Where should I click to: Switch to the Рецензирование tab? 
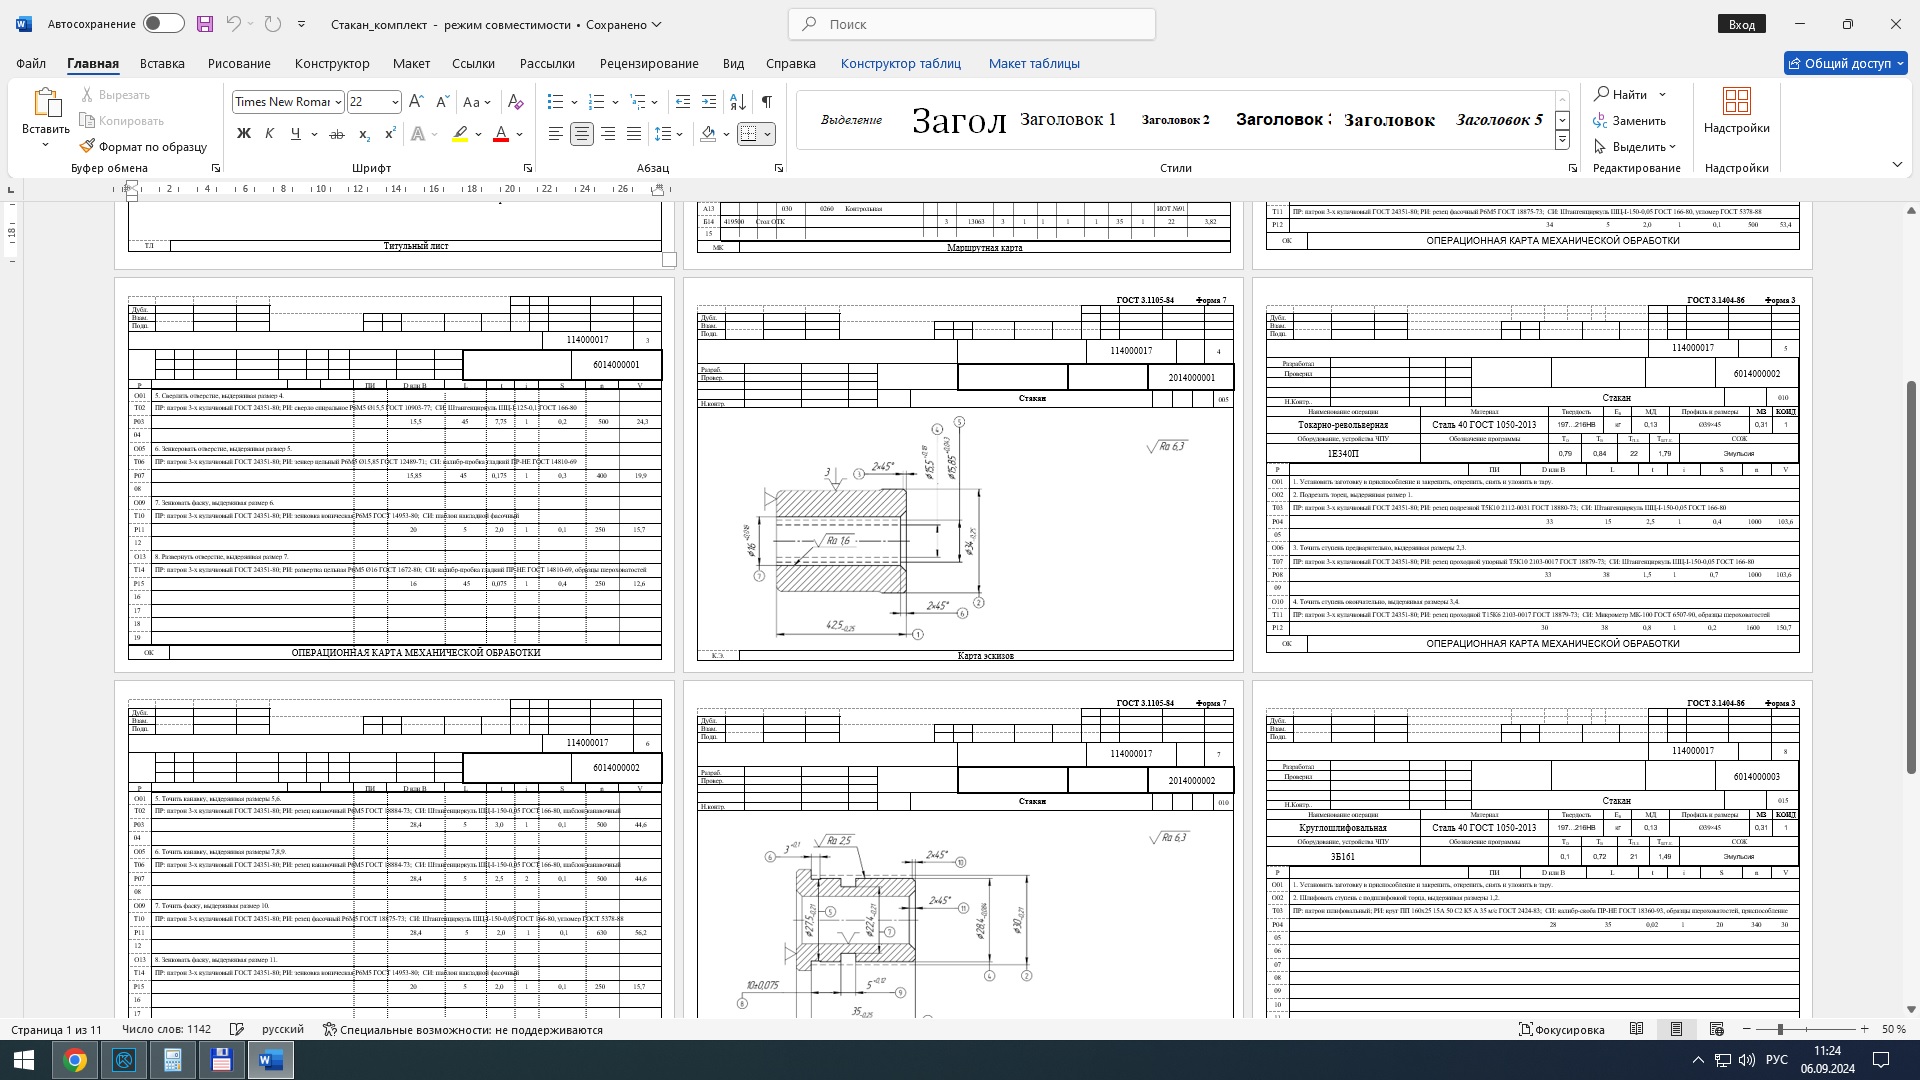point(648,63)
